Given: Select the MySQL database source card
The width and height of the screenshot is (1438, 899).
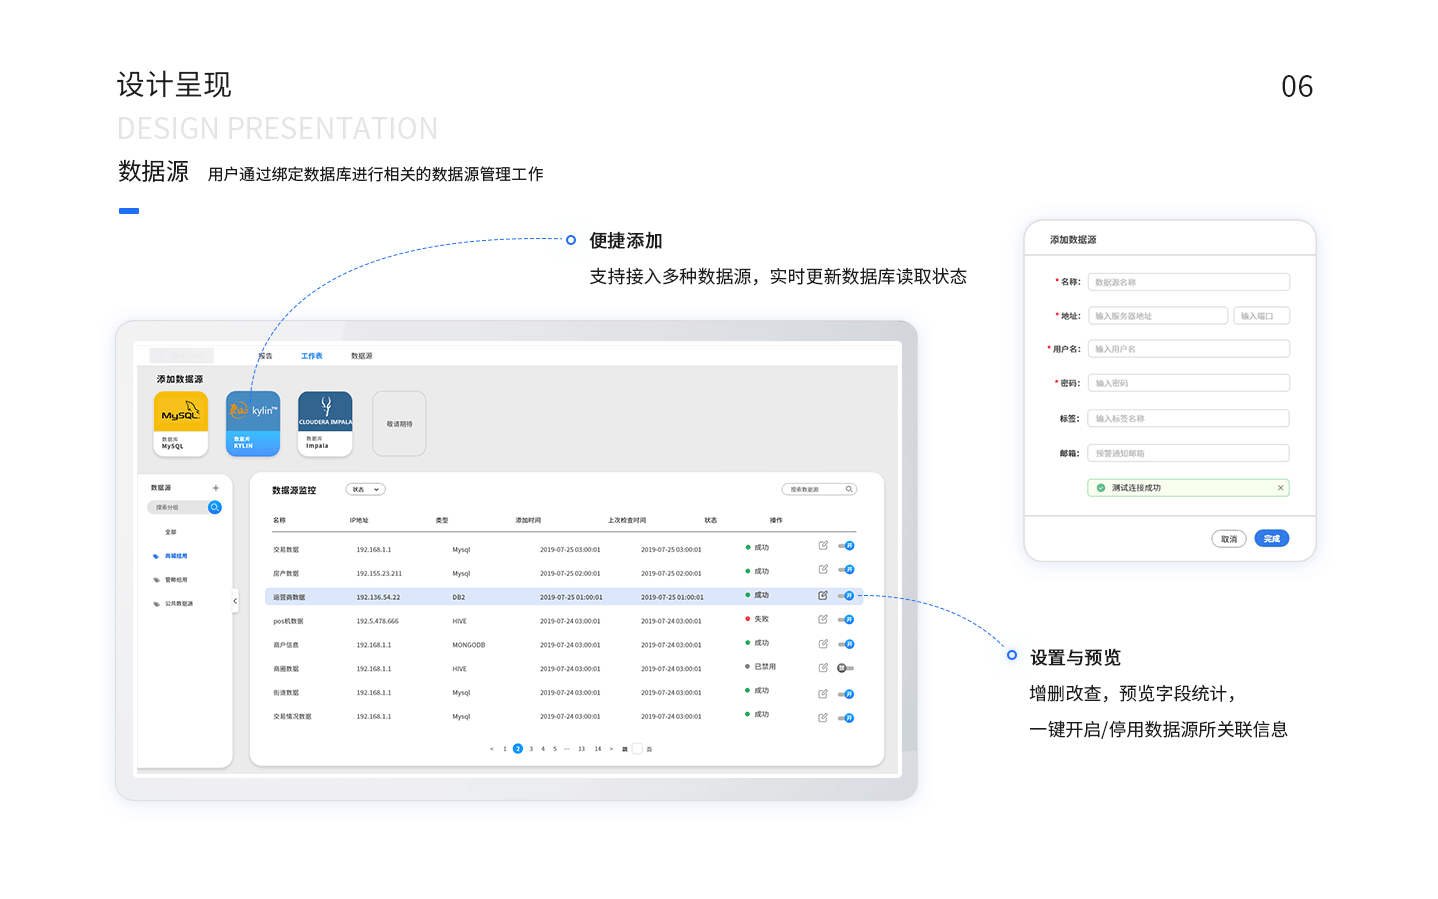Looking at the screenshot, I should [181, 423].
